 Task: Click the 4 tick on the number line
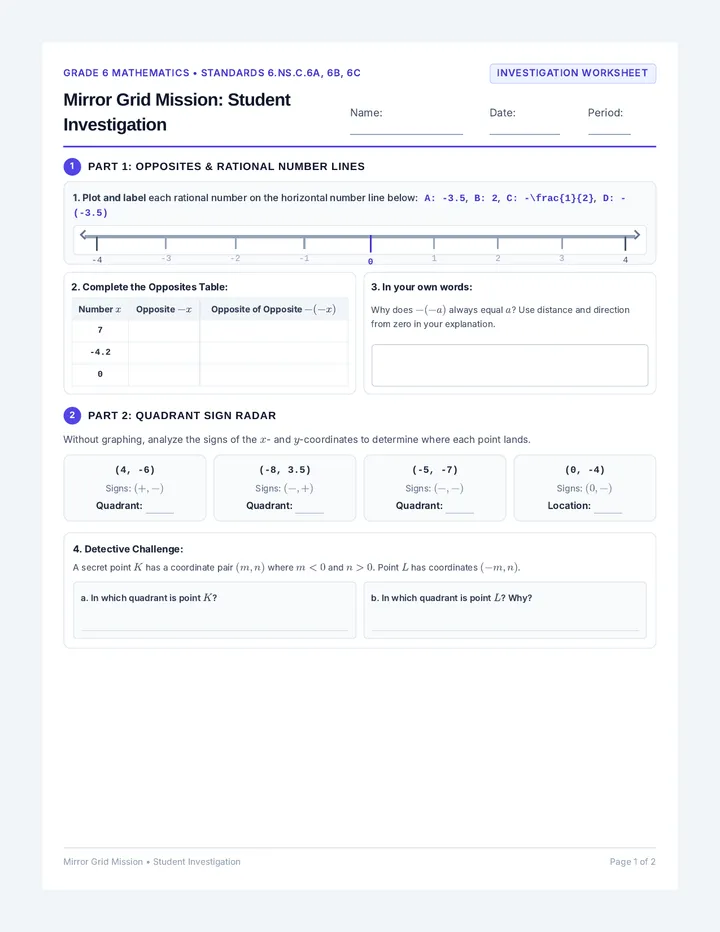[x=625, y=243]
